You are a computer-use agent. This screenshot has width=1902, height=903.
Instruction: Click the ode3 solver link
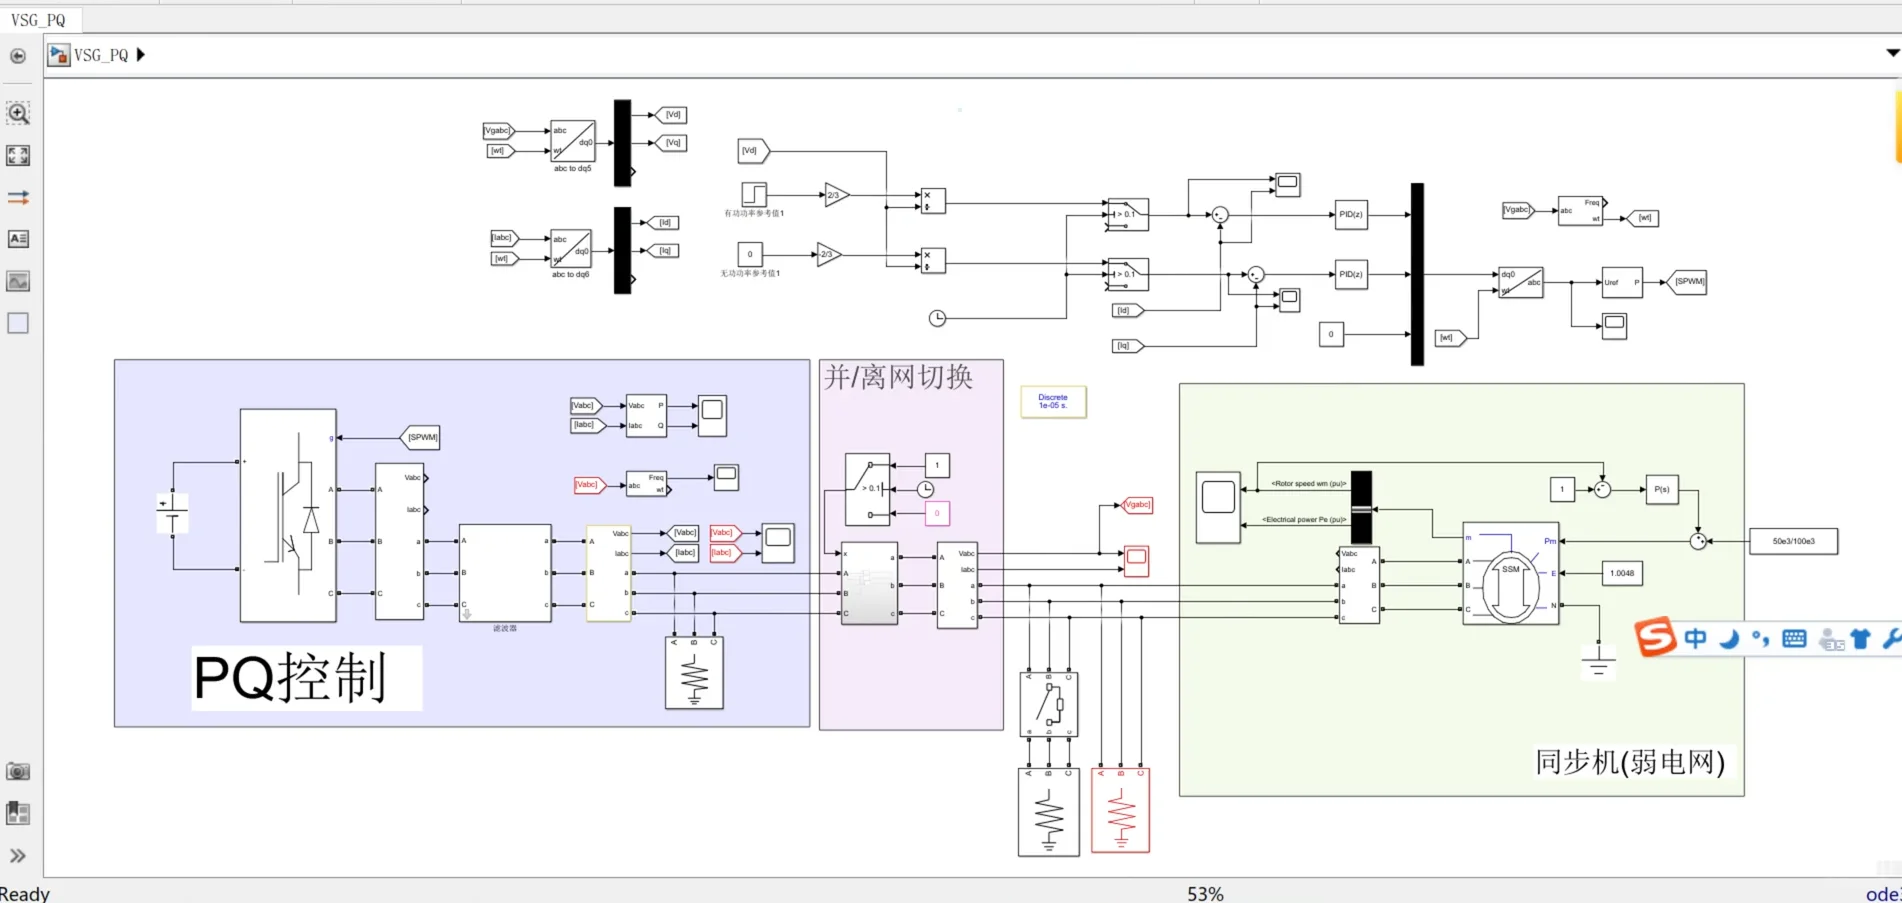(x=1883, y=894)
